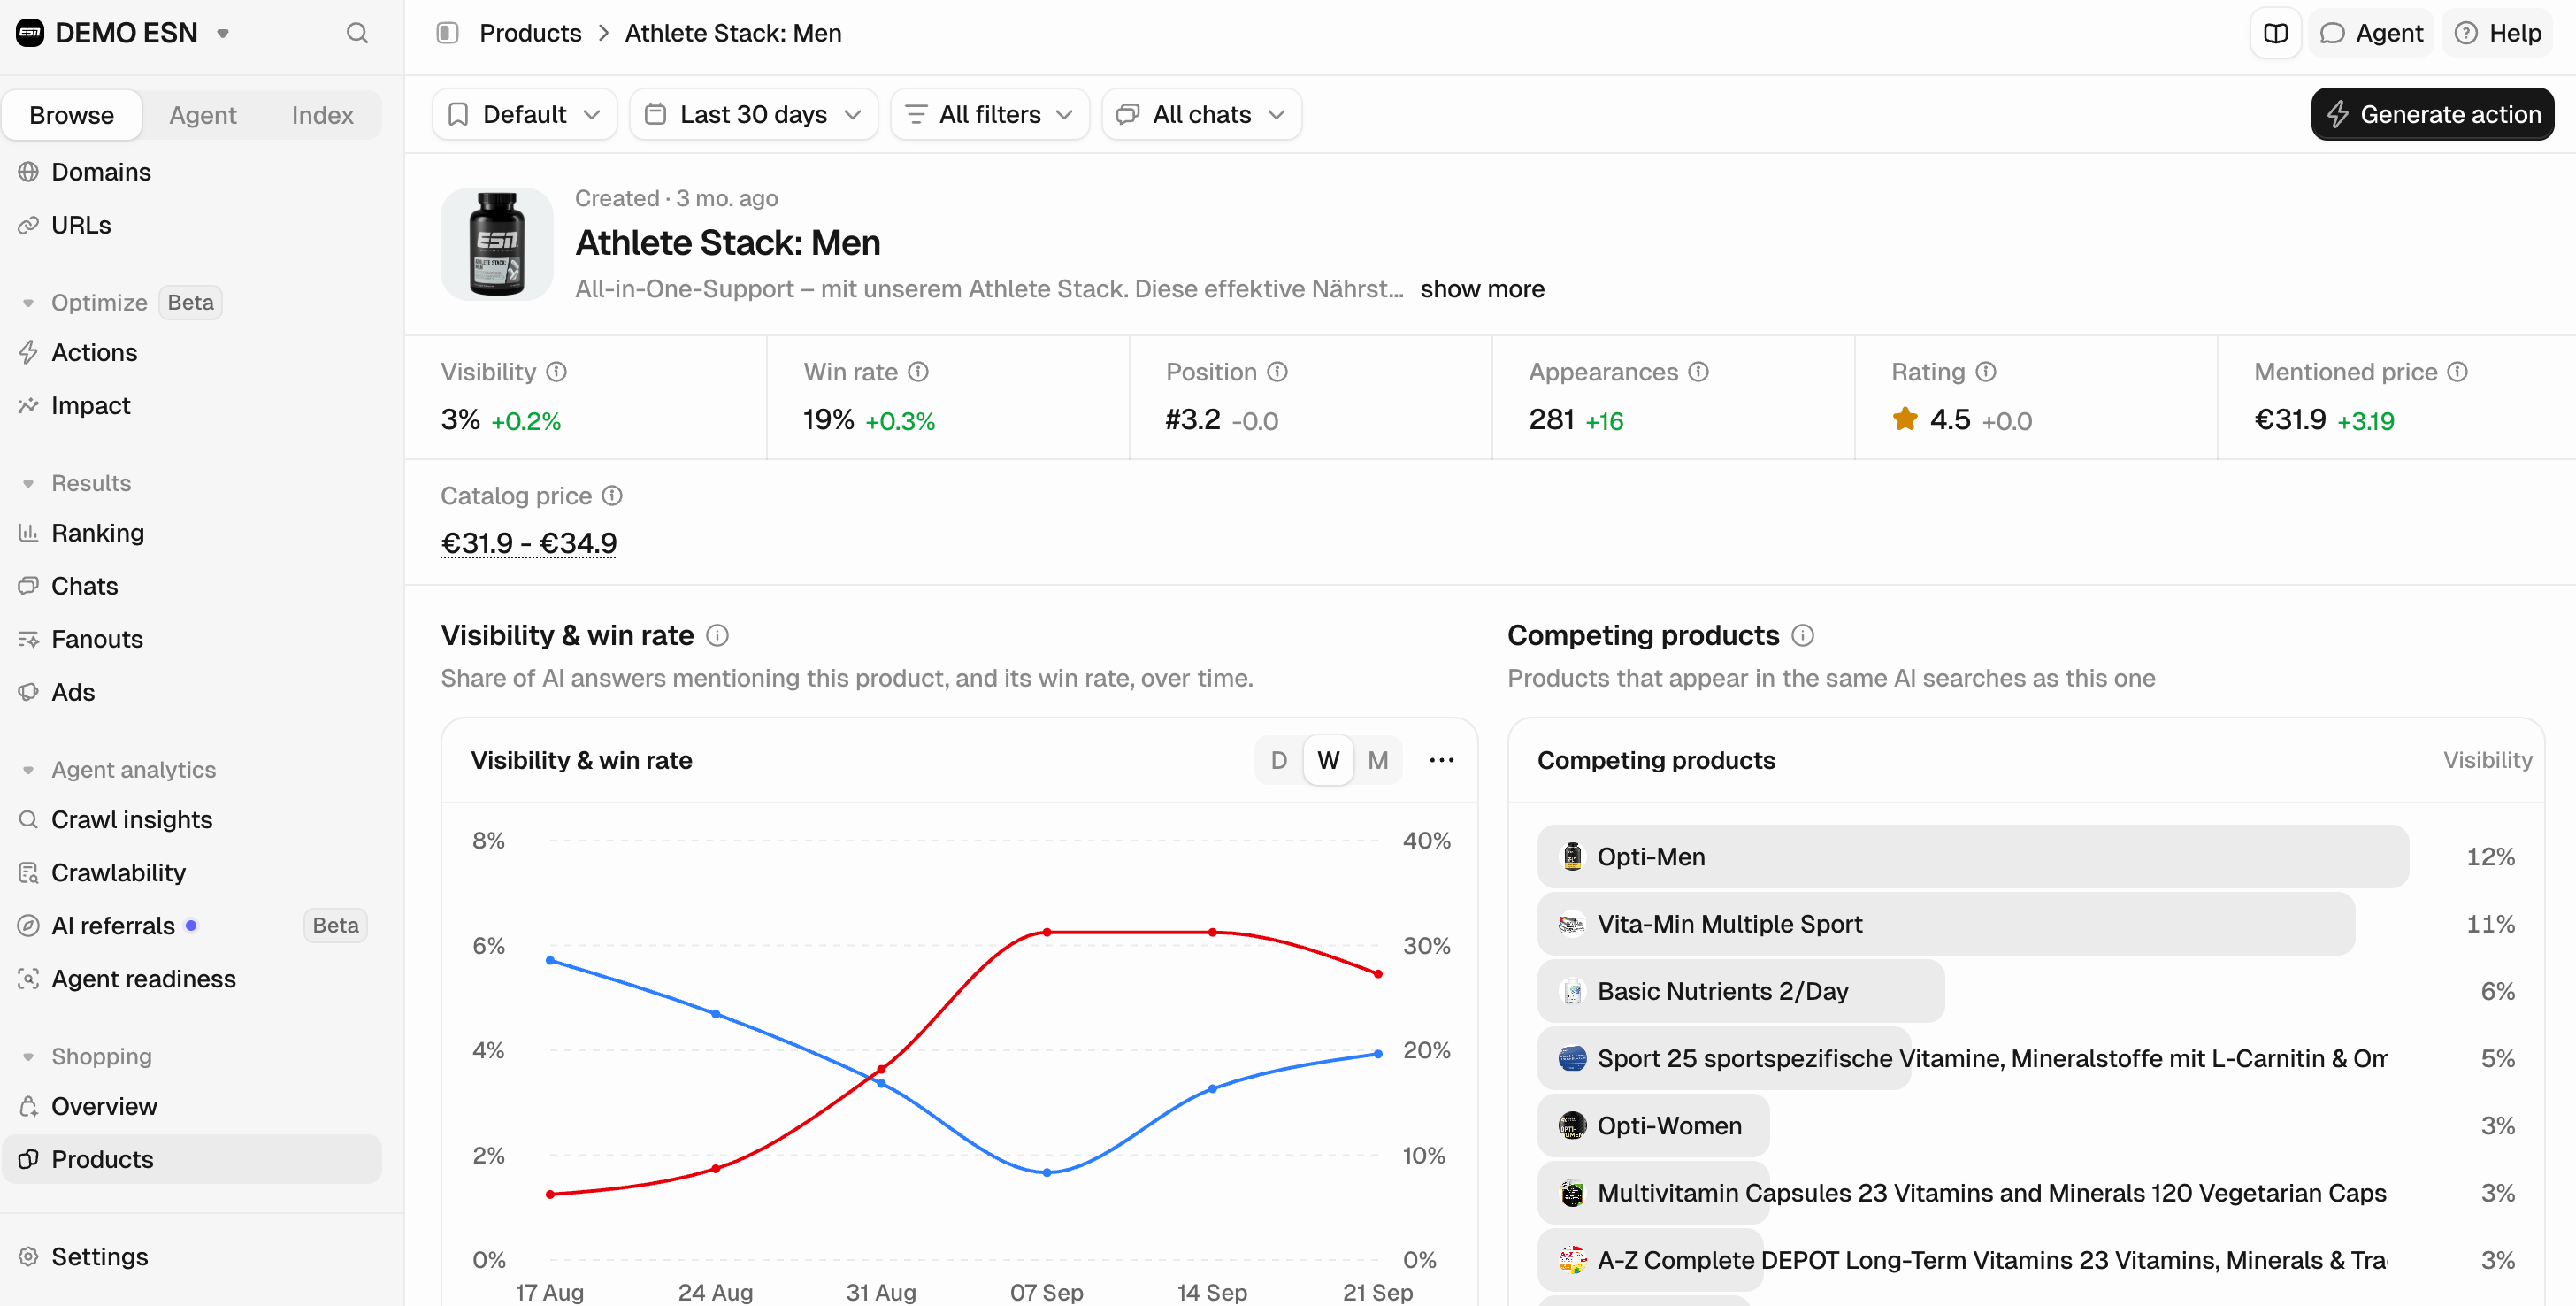The image size is (2576, 1306).
Task: Select the Browse tab
Action: pos(72,115)
